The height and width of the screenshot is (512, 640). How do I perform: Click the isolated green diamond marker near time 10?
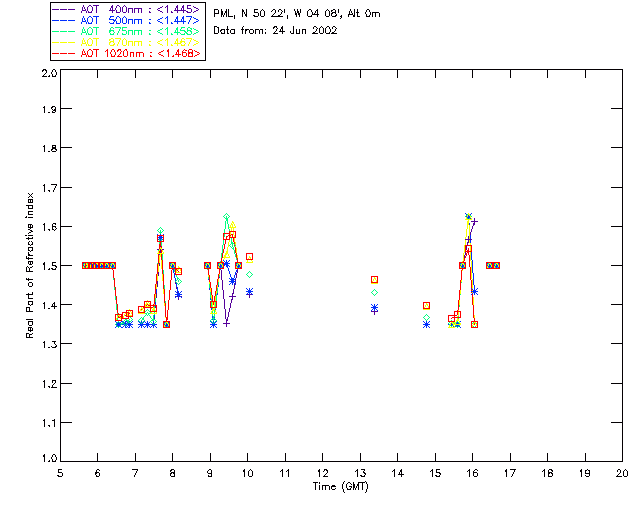point(249,274)
